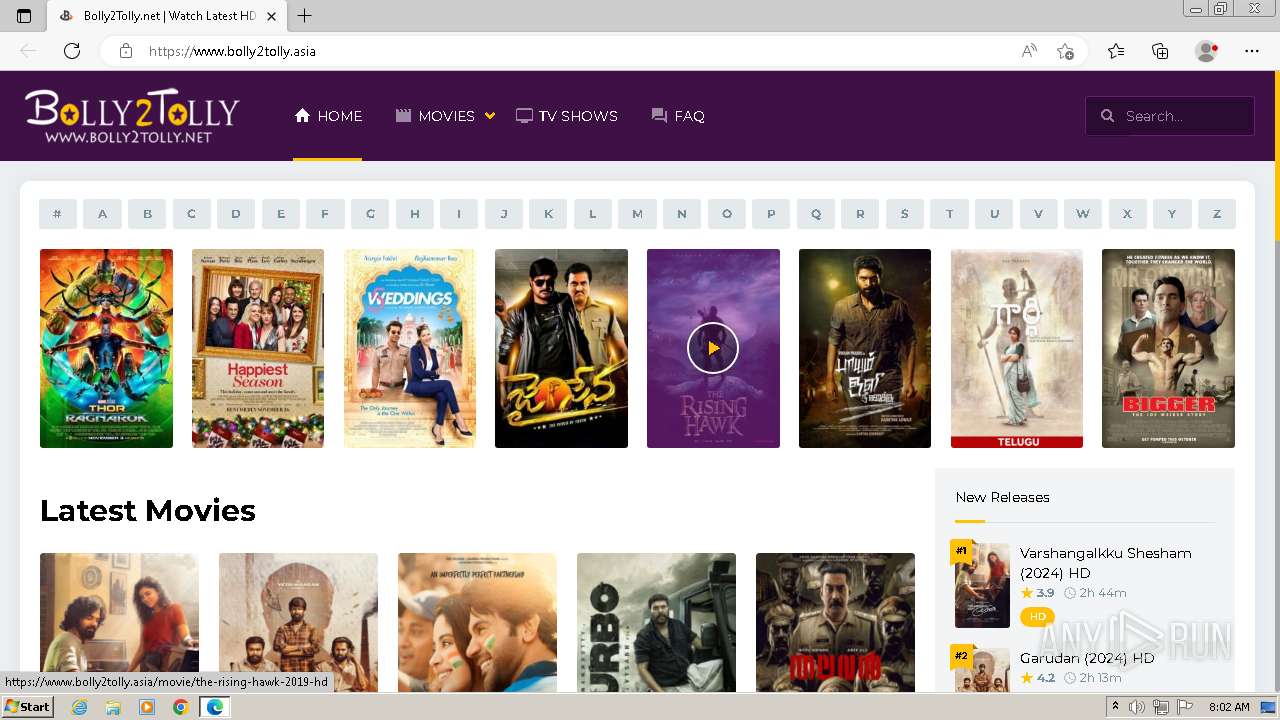Open the Happiest Season poster

tap(258, 348)
